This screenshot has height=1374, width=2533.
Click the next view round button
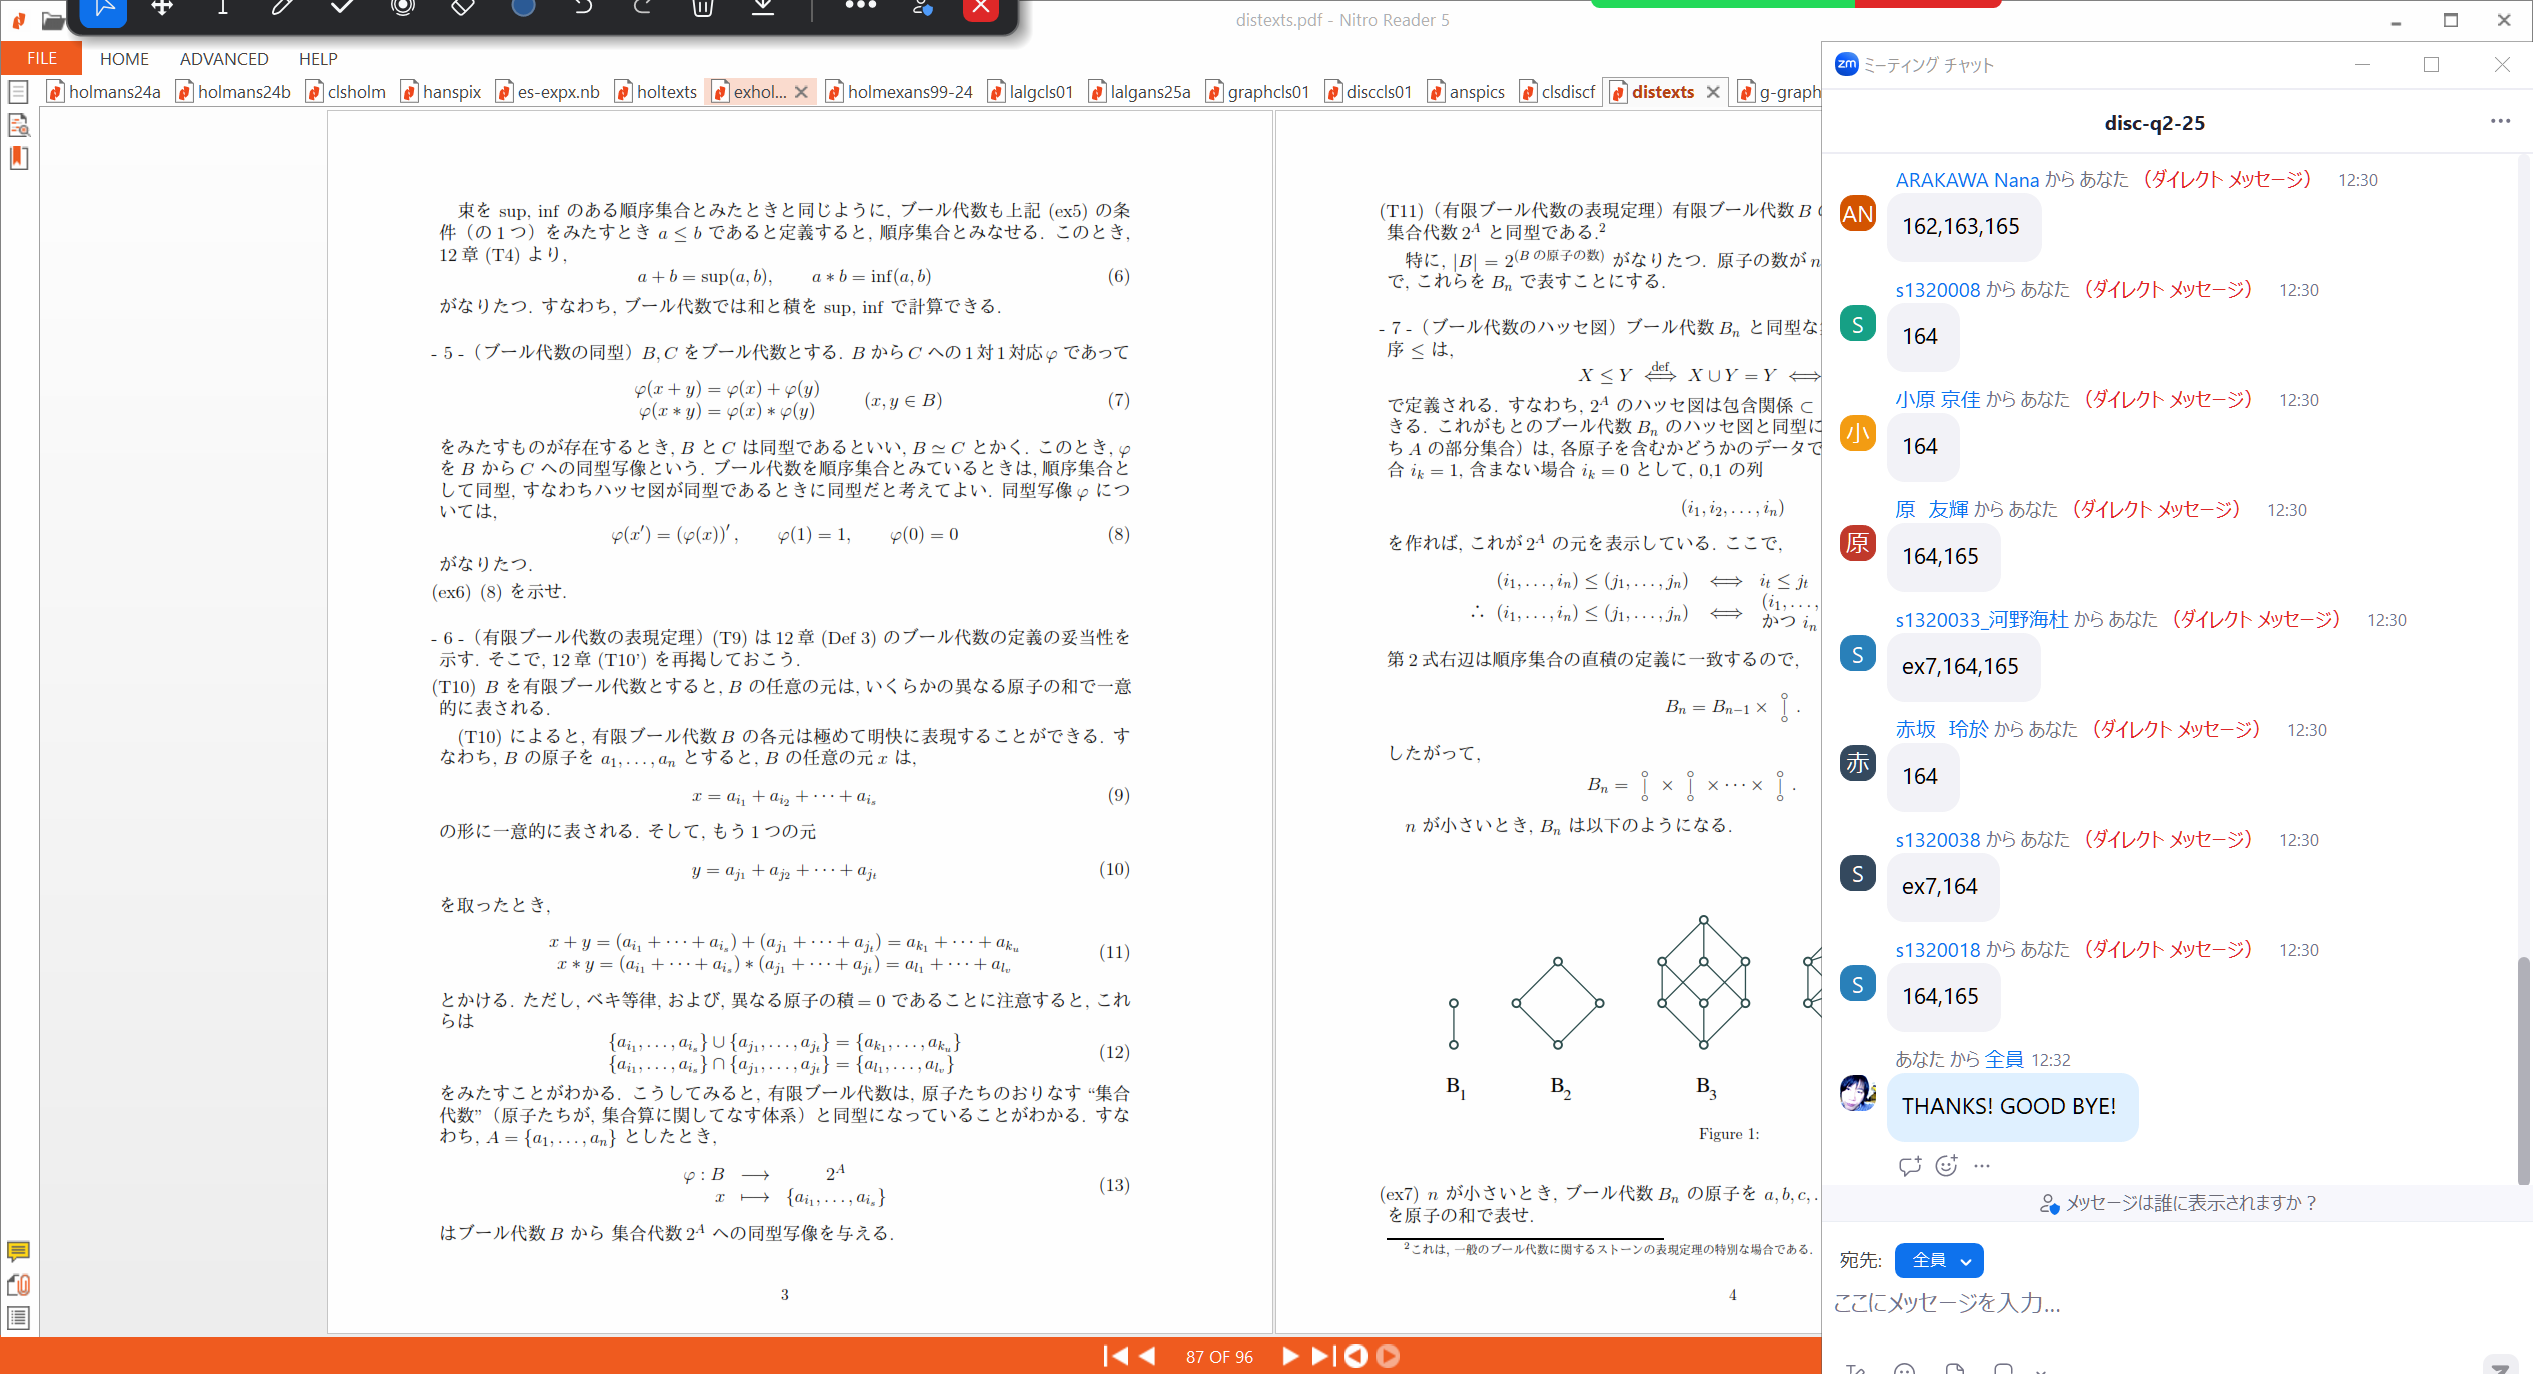click(x=1388, y=1356)
